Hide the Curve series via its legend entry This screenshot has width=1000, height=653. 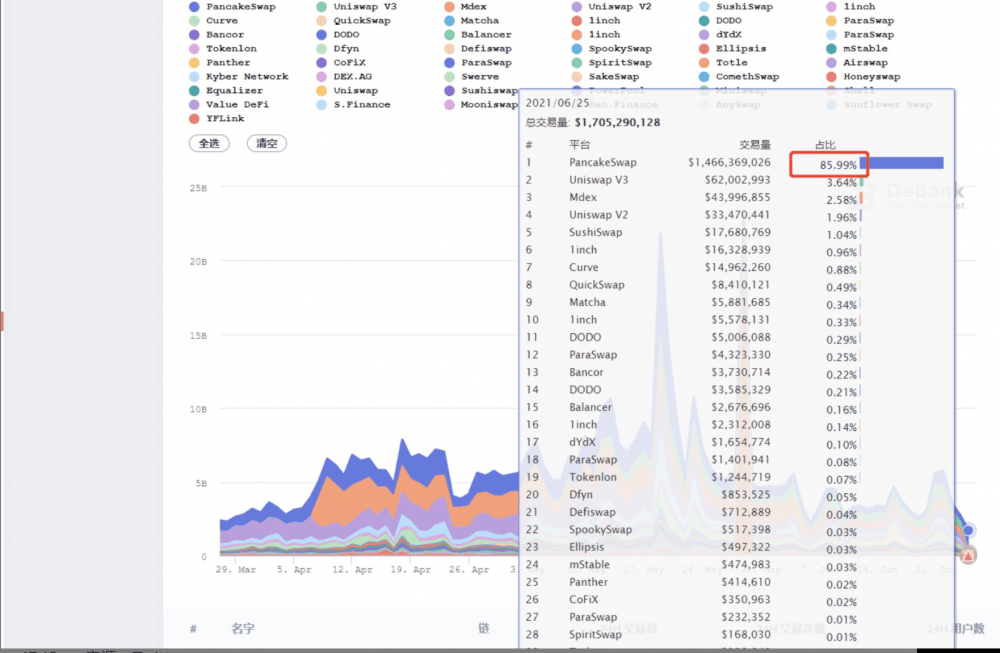[214, 20]
